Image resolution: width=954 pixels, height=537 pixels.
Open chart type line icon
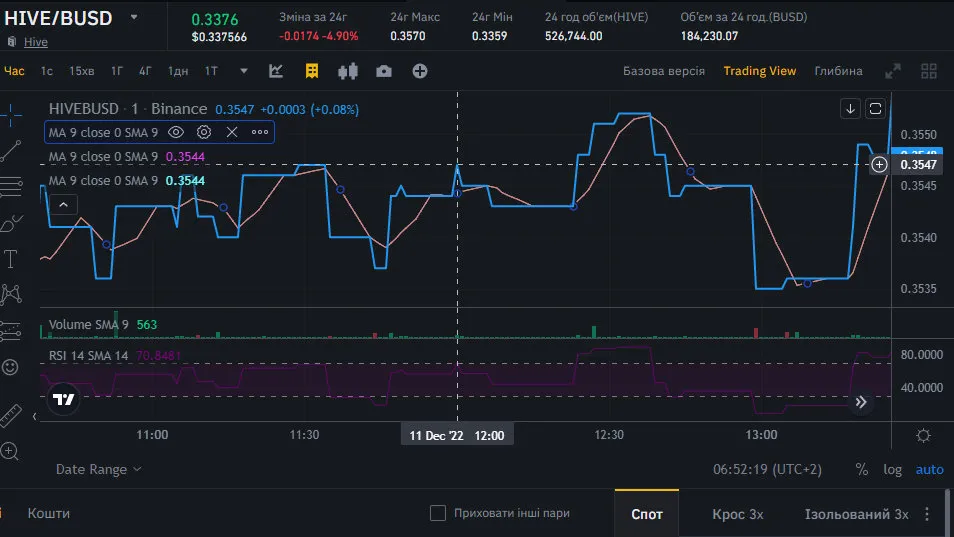(x=276, y=71)
